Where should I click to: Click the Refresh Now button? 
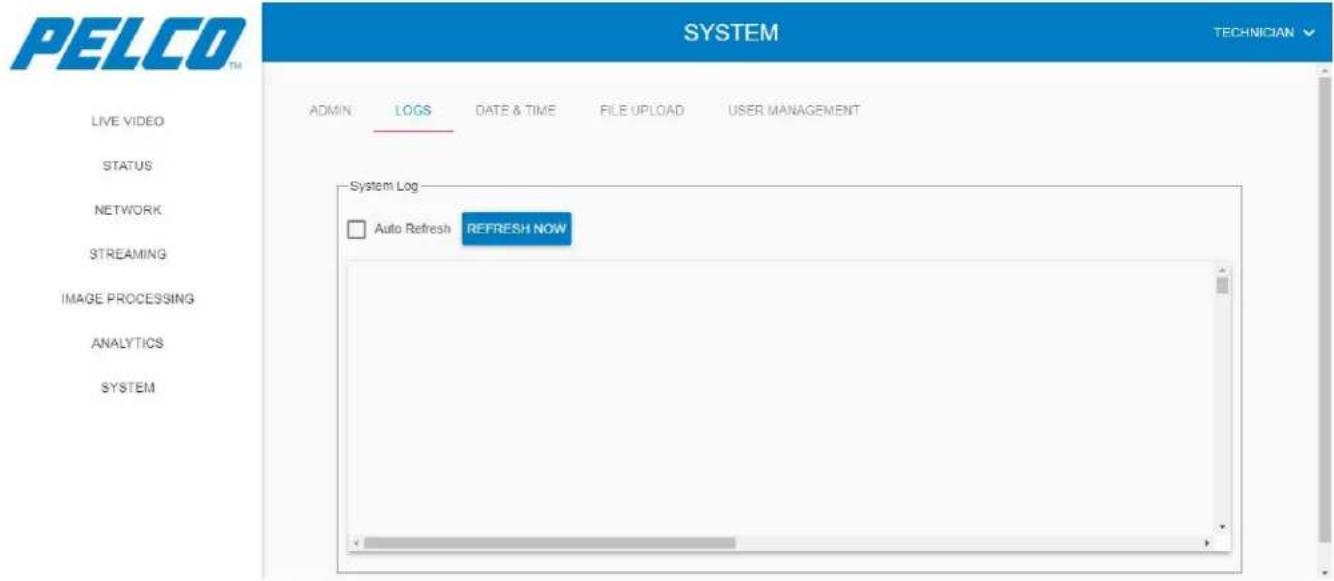pyautogui.click(x=516, y=229)
